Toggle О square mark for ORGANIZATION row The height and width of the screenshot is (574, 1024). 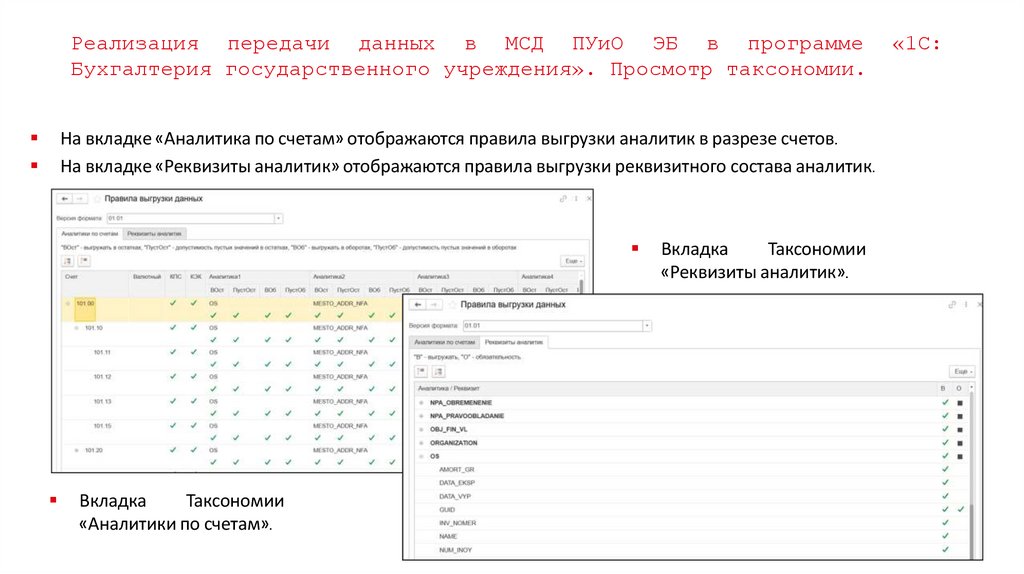click(x=960, y=443)
